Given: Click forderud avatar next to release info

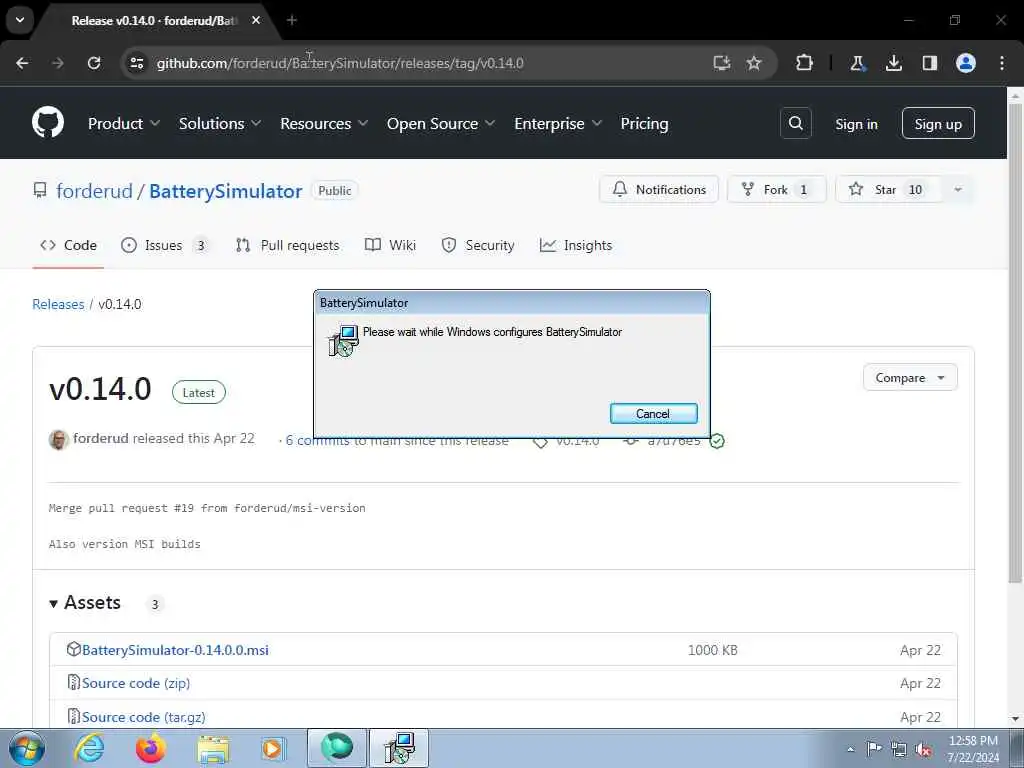Looking at the screenshot, I should [59, 440].
